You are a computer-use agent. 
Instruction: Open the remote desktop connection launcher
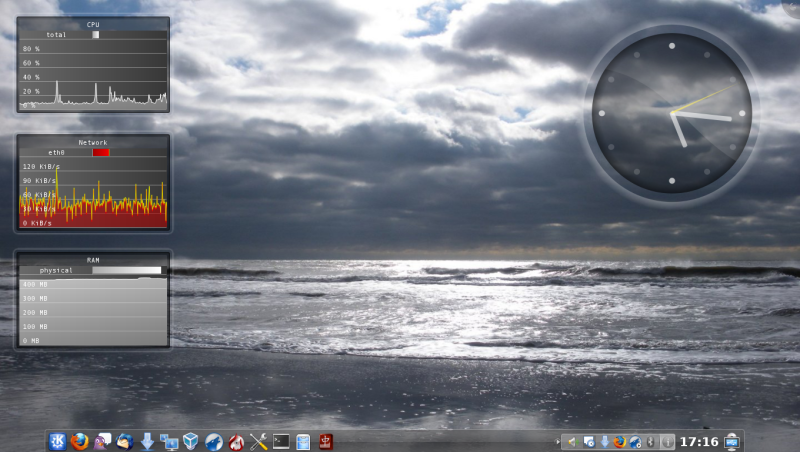pos(169,441)
